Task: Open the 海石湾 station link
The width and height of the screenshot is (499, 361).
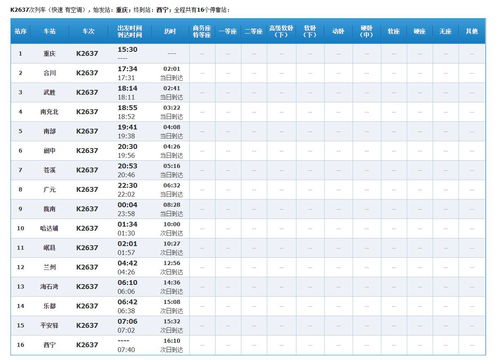Action: pos(49,286)
